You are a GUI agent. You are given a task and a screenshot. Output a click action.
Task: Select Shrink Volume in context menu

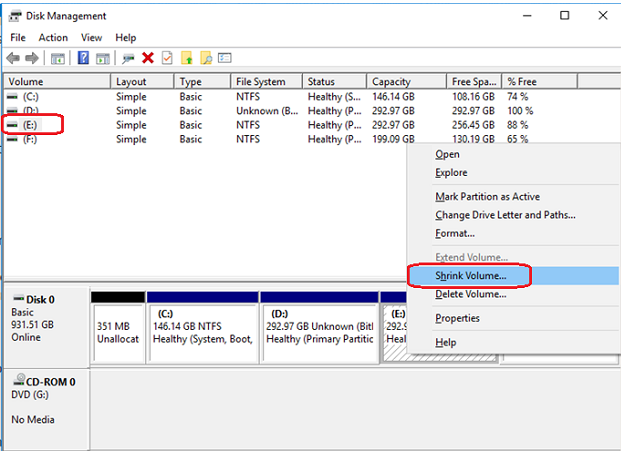(x=513, y=276)
